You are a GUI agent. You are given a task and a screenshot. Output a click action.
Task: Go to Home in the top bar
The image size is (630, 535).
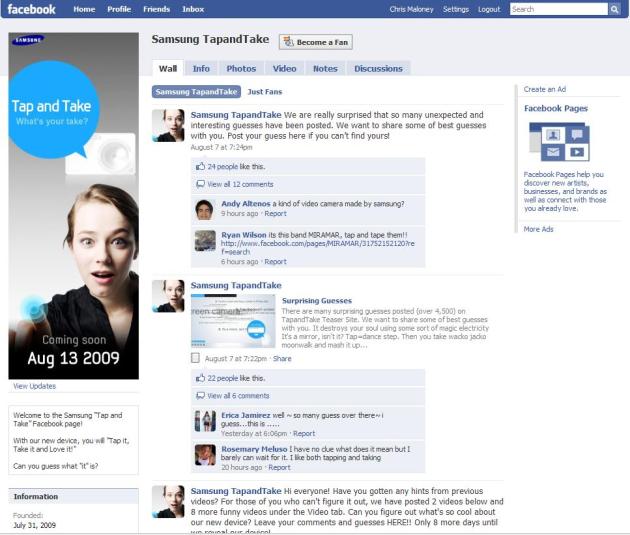(x=84, y=9)
